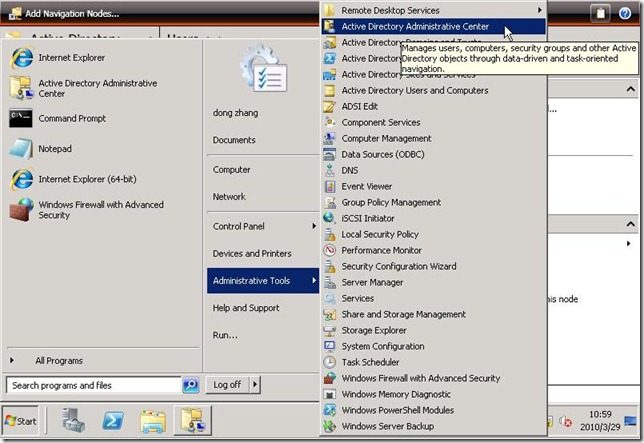The image size is (644, 443).
Task: Select Administrative Tools in Start menu
Action: [263, 281]
